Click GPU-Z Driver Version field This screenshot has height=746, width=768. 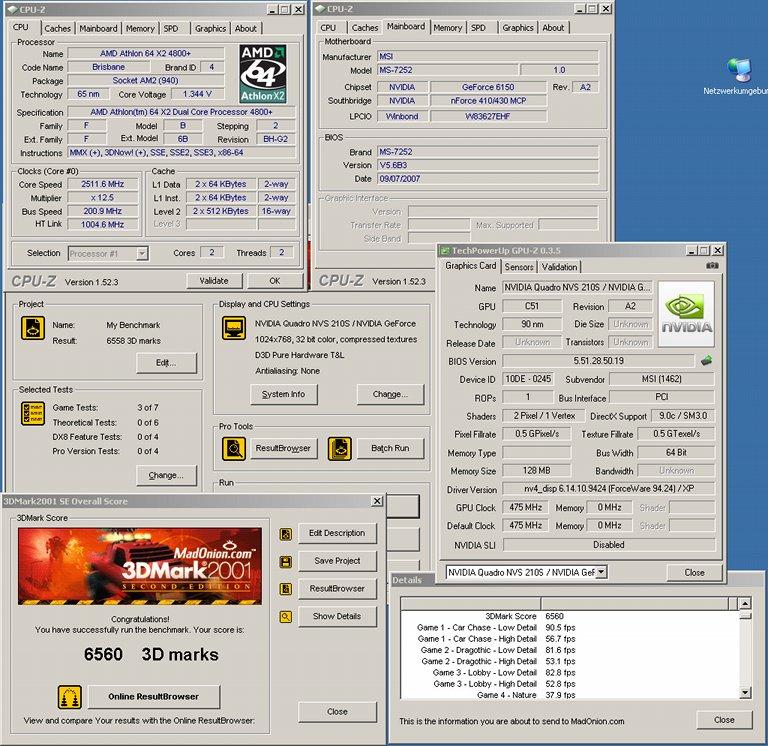click(x=608, y=488)
